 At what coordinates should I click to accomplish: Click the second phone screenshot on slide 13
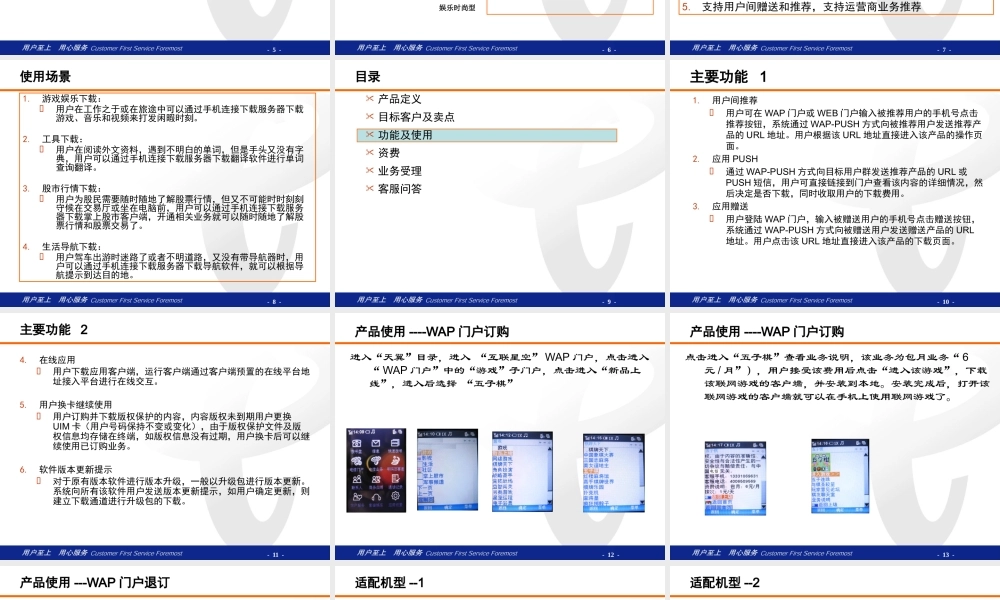click(840, 476)
